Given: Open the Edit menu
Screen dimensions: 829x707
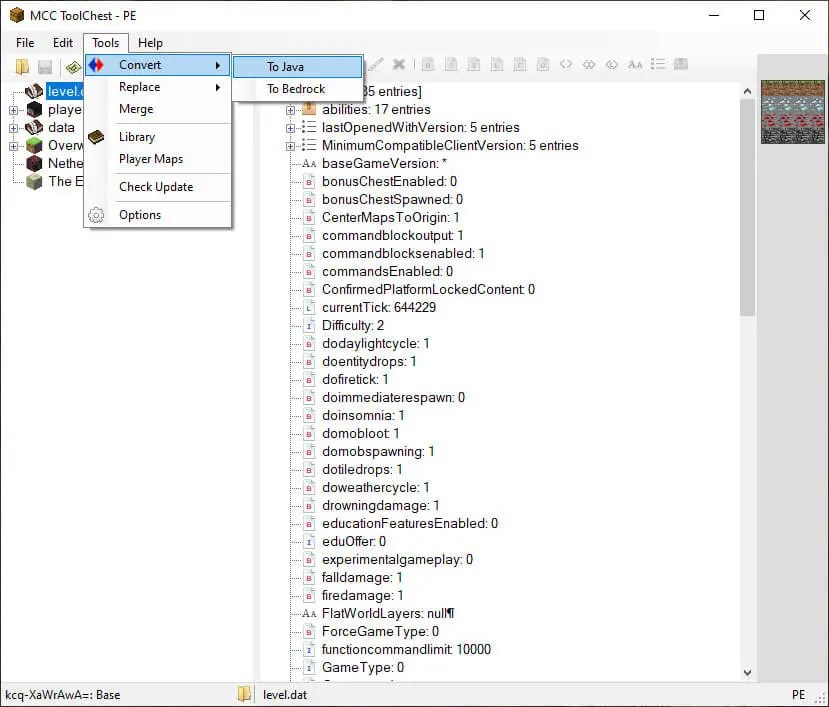Looking at the screenshot, I should [x=63, y=43].
